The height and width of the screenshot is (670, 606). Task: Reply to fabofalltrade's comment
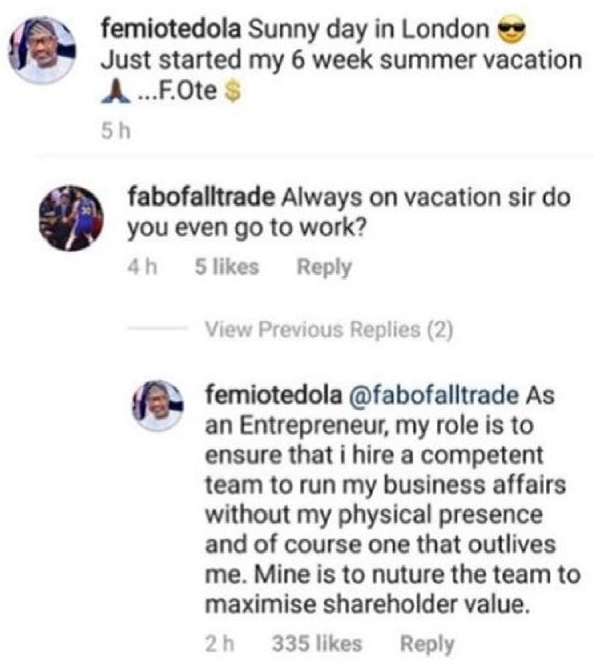pyautogui.click(x=324, y=267)
